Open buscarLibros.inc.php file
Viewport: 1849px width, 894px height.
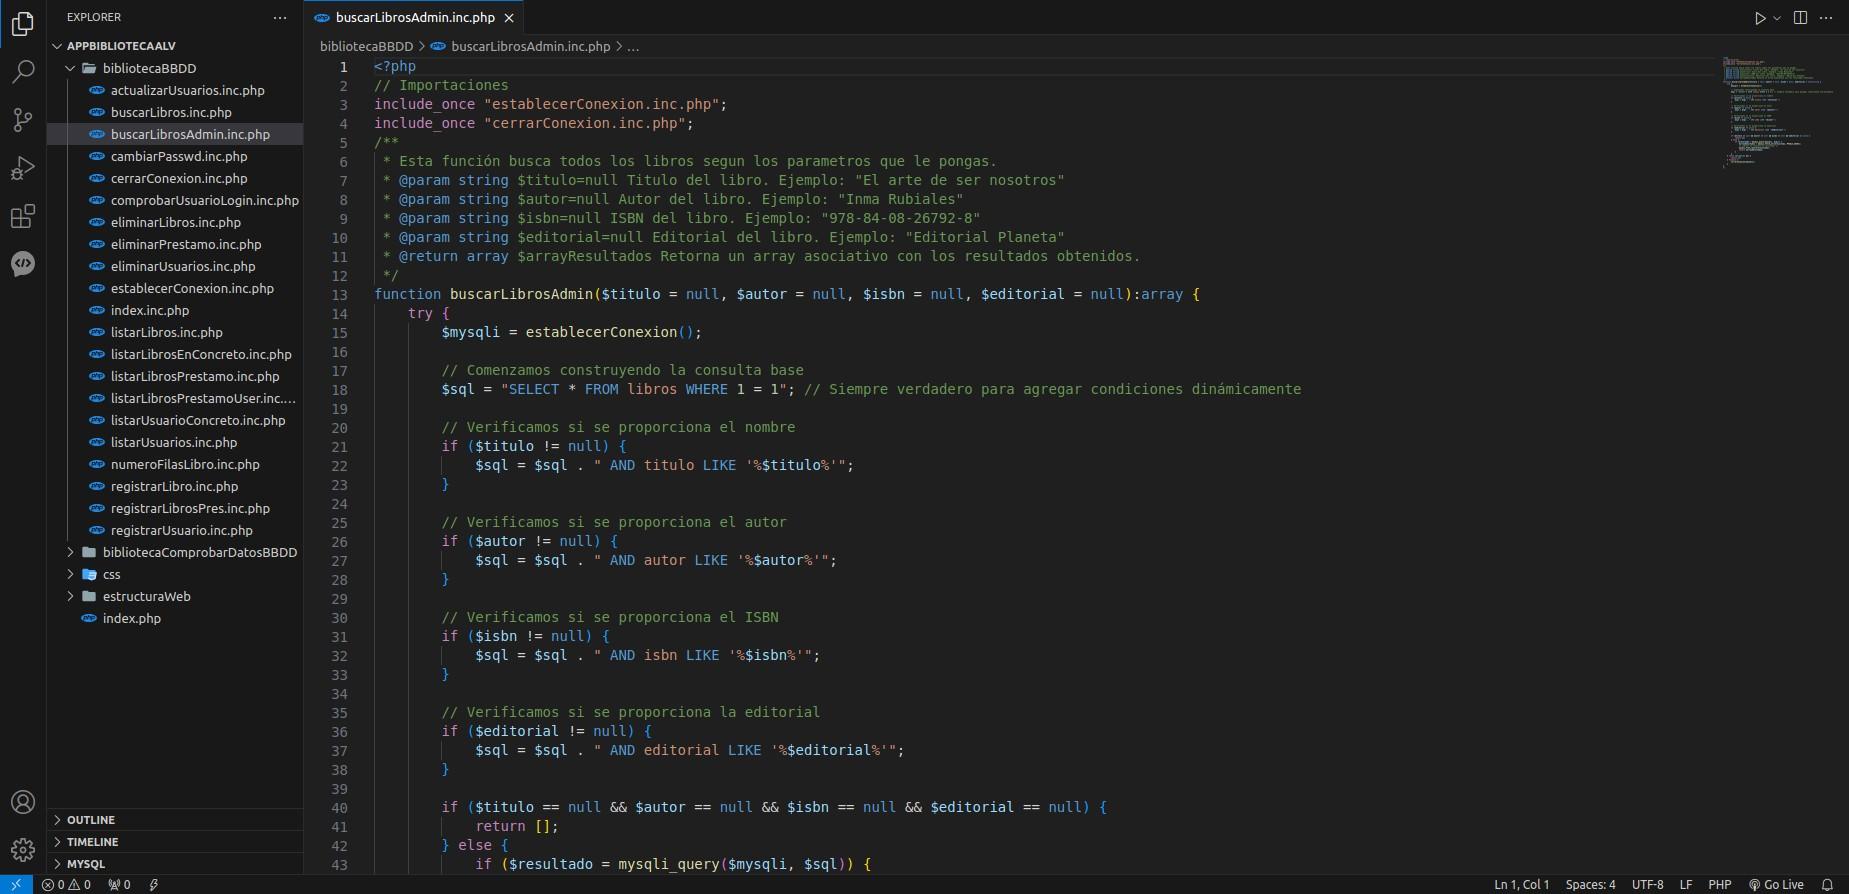(x=175, y=112)
